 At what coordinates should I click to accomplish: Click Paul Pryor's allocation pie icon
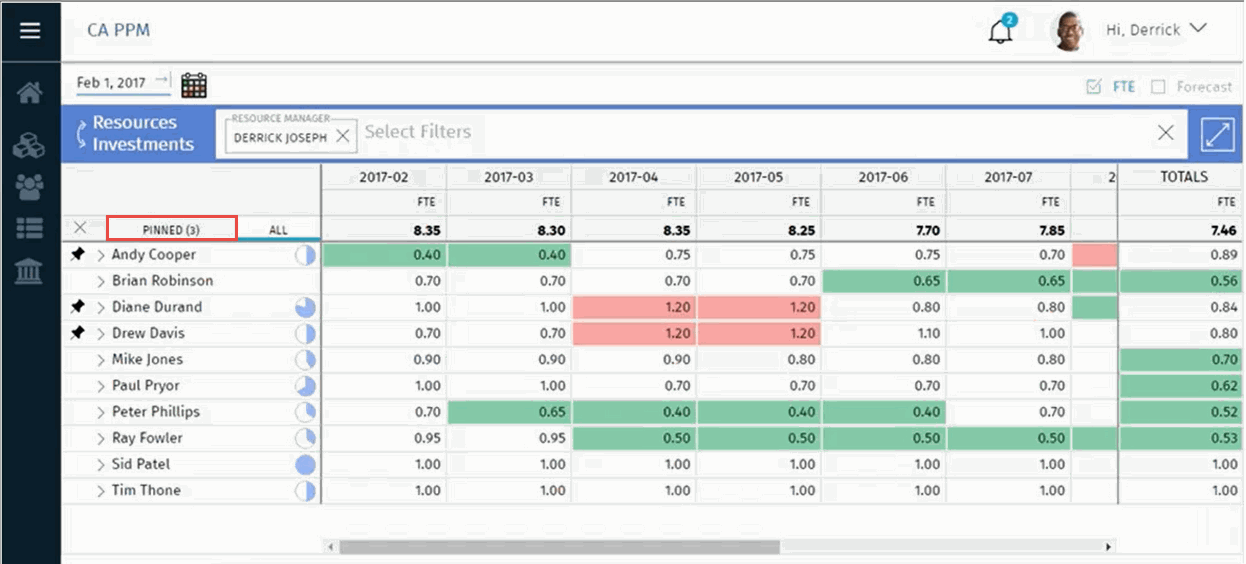305,386
